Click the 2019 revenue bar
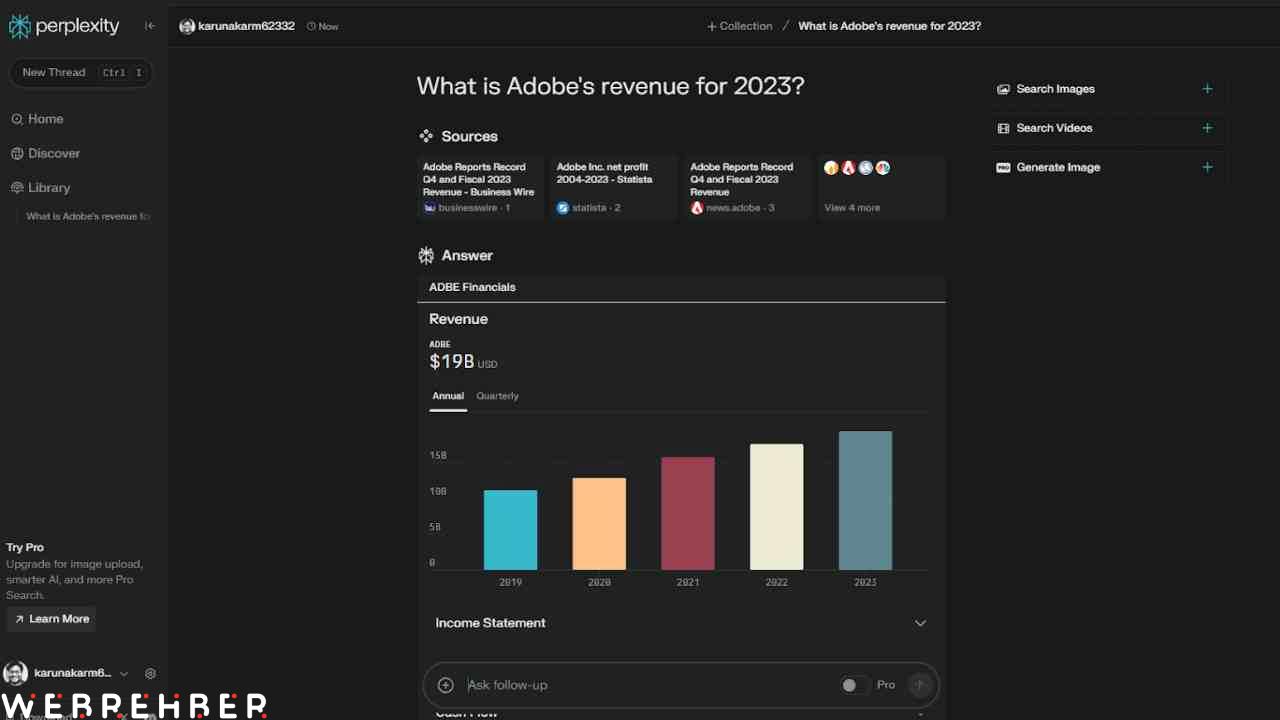 [510, 530]
